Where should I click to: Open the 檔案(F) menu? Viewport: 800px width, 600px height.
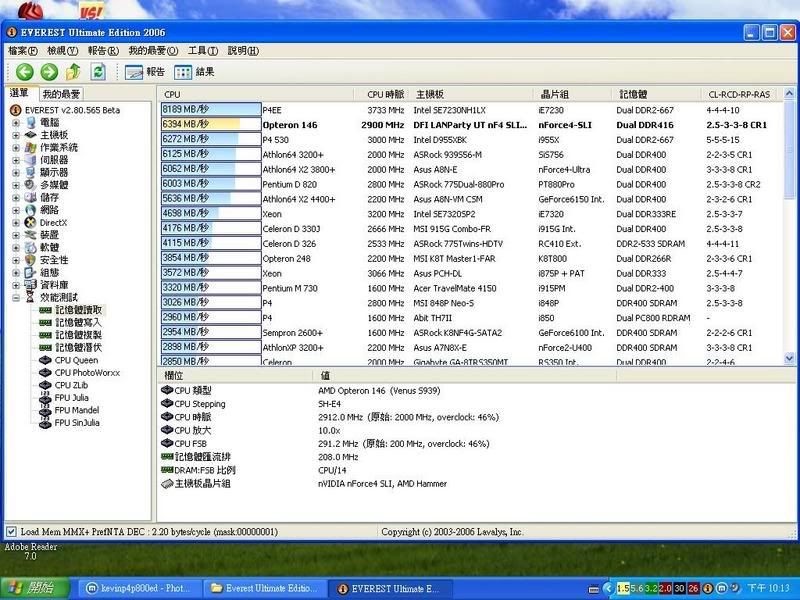point(22,51)
